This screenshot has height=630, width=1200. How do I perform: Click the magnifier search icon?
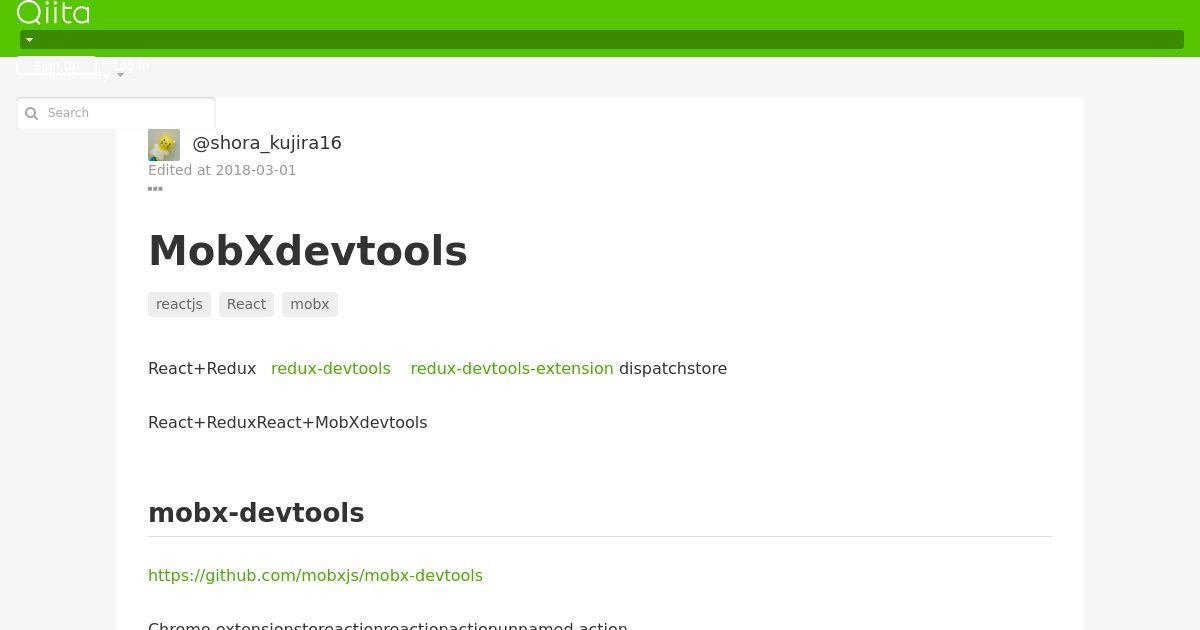click(x=31, y=113)
